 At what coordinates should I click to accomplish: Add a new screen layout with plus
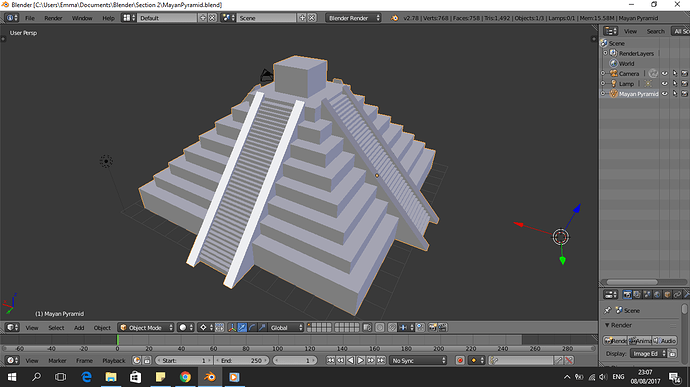coord(202,18)
